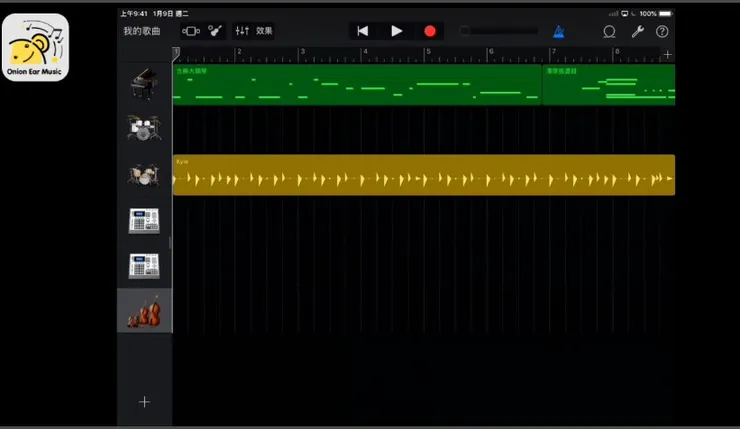This screenshot has height=429, width=740.
Task: Go back to 我的歌曲
Action: 141,31
